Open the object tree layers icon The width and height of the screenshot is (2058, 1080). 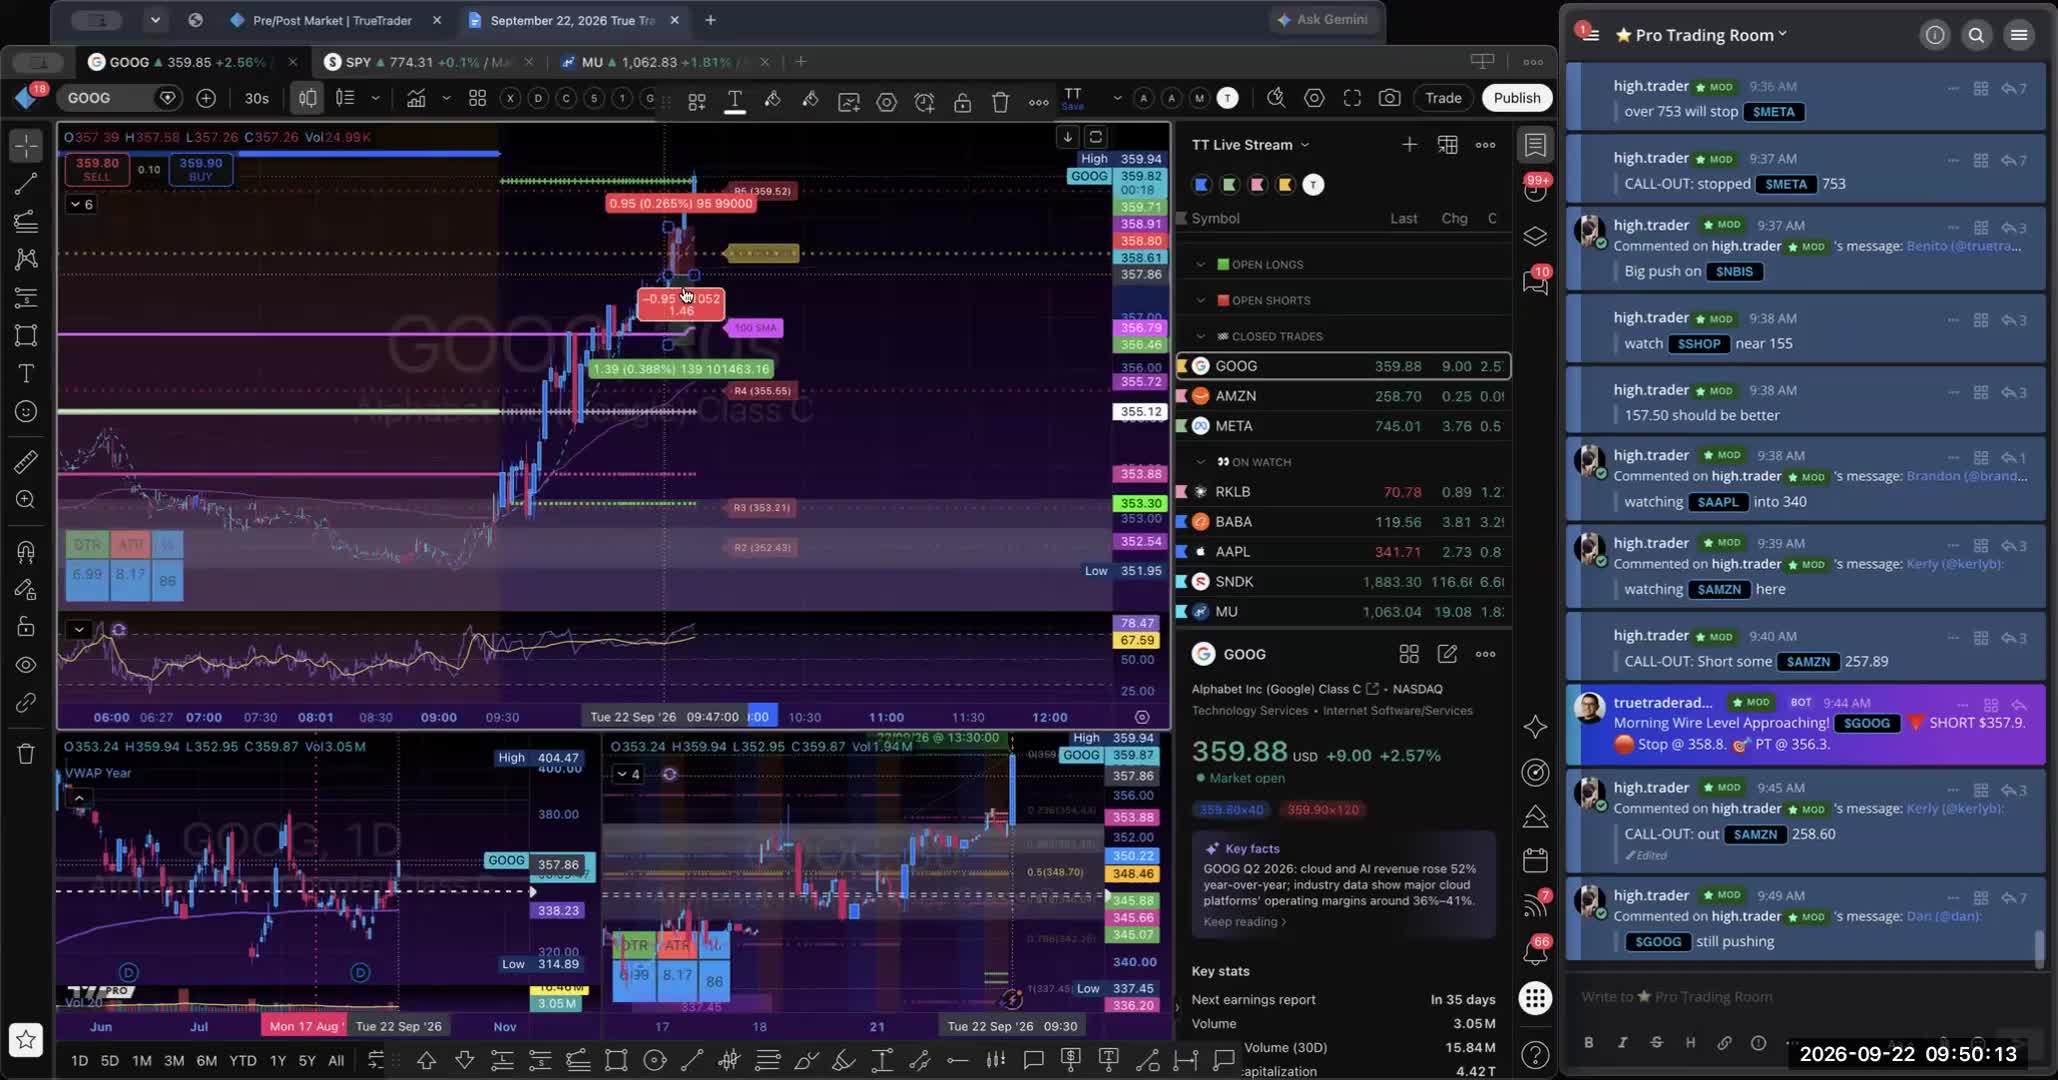[1535, 237]
